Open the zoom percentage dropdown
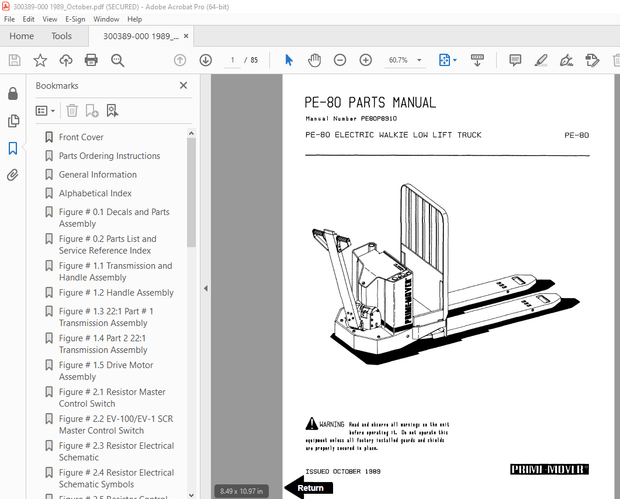 click(x=419, y=60)
